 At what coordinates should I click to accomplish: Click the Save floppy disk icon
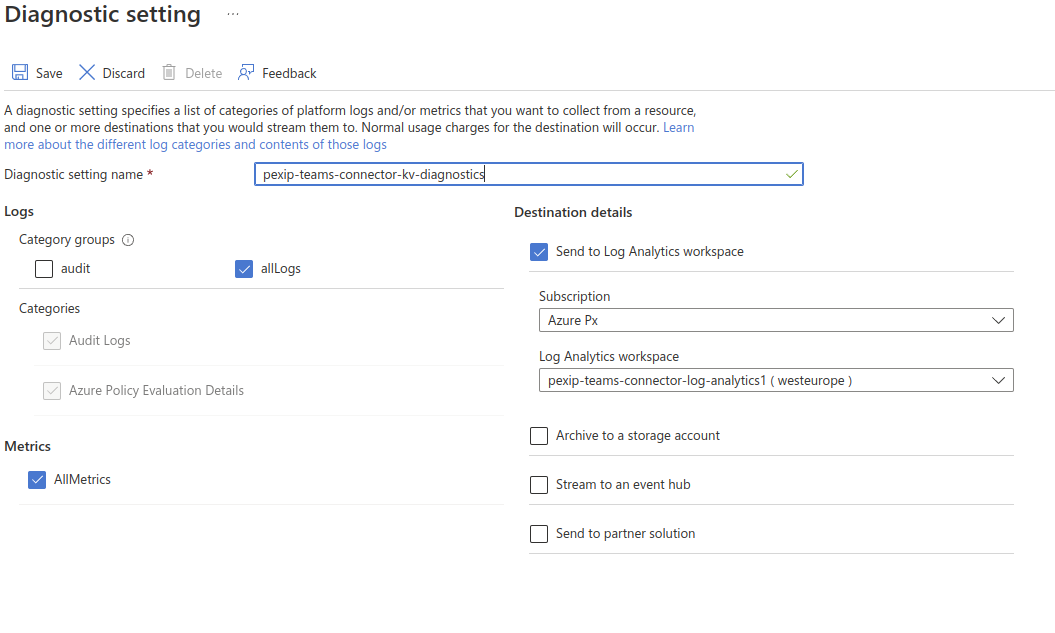19,73
